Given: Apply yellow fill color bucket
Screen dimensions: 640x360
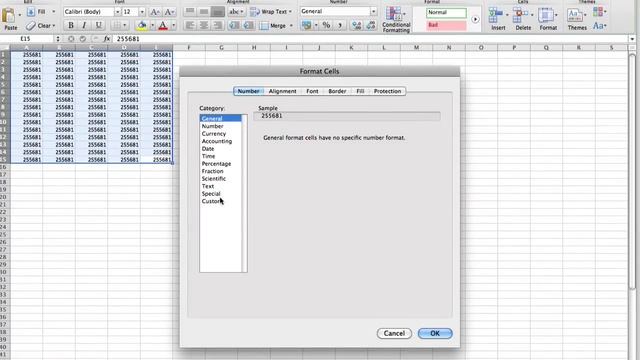Looking at the screenshot, I should 142,25.
